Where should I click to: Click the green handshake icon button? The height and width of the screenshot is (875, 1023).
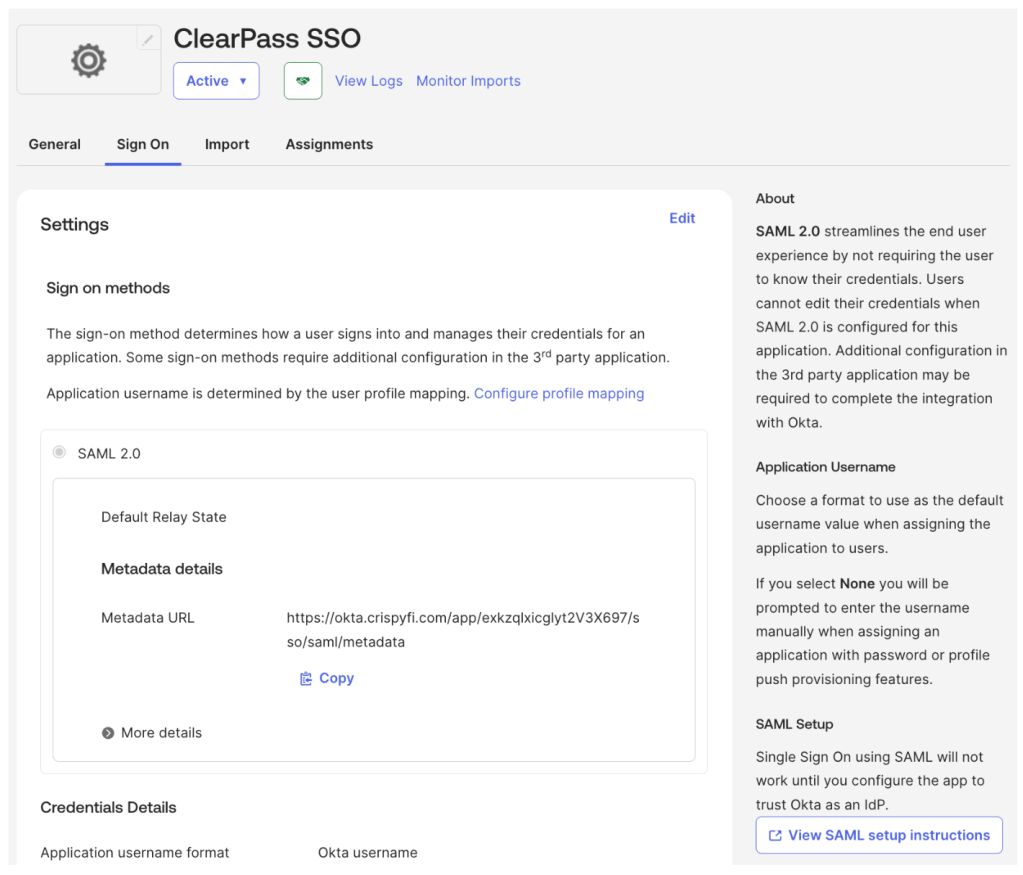point(303,81)
